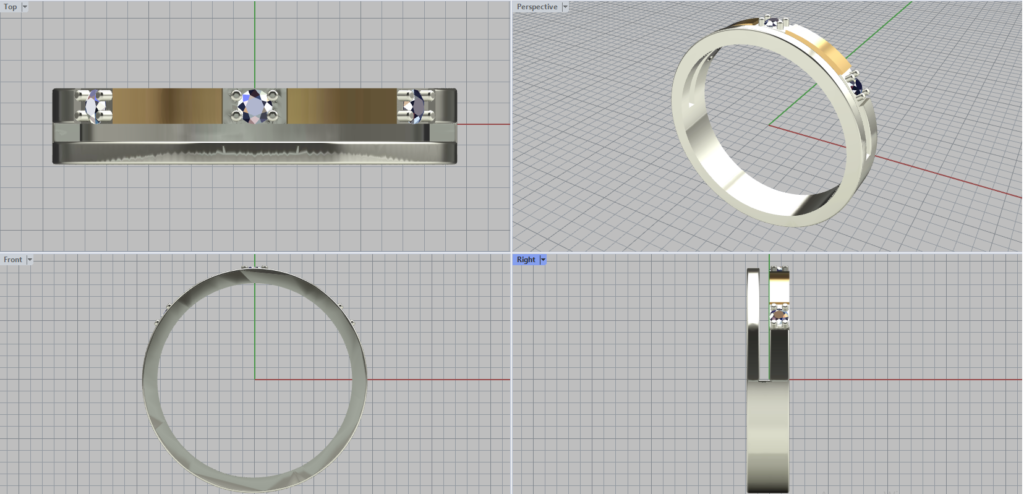
Task: Select the left gemstone in Top view
Action: coord(94,105)
